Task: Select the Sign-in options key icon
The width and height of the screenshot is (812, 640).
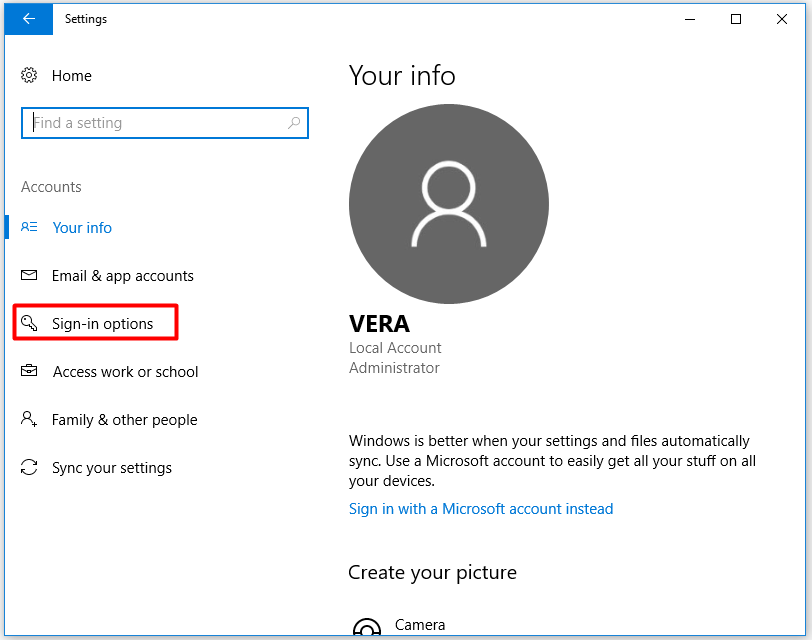Action: pos(31,322)
